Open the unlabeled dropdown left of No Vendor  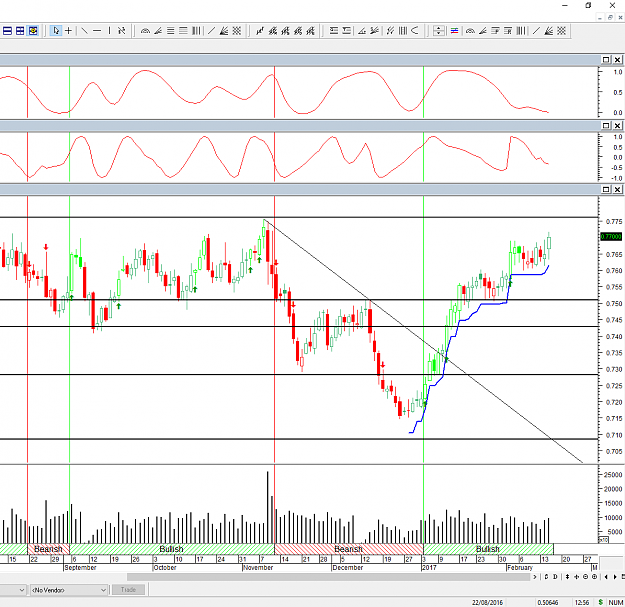pos(13,590)
